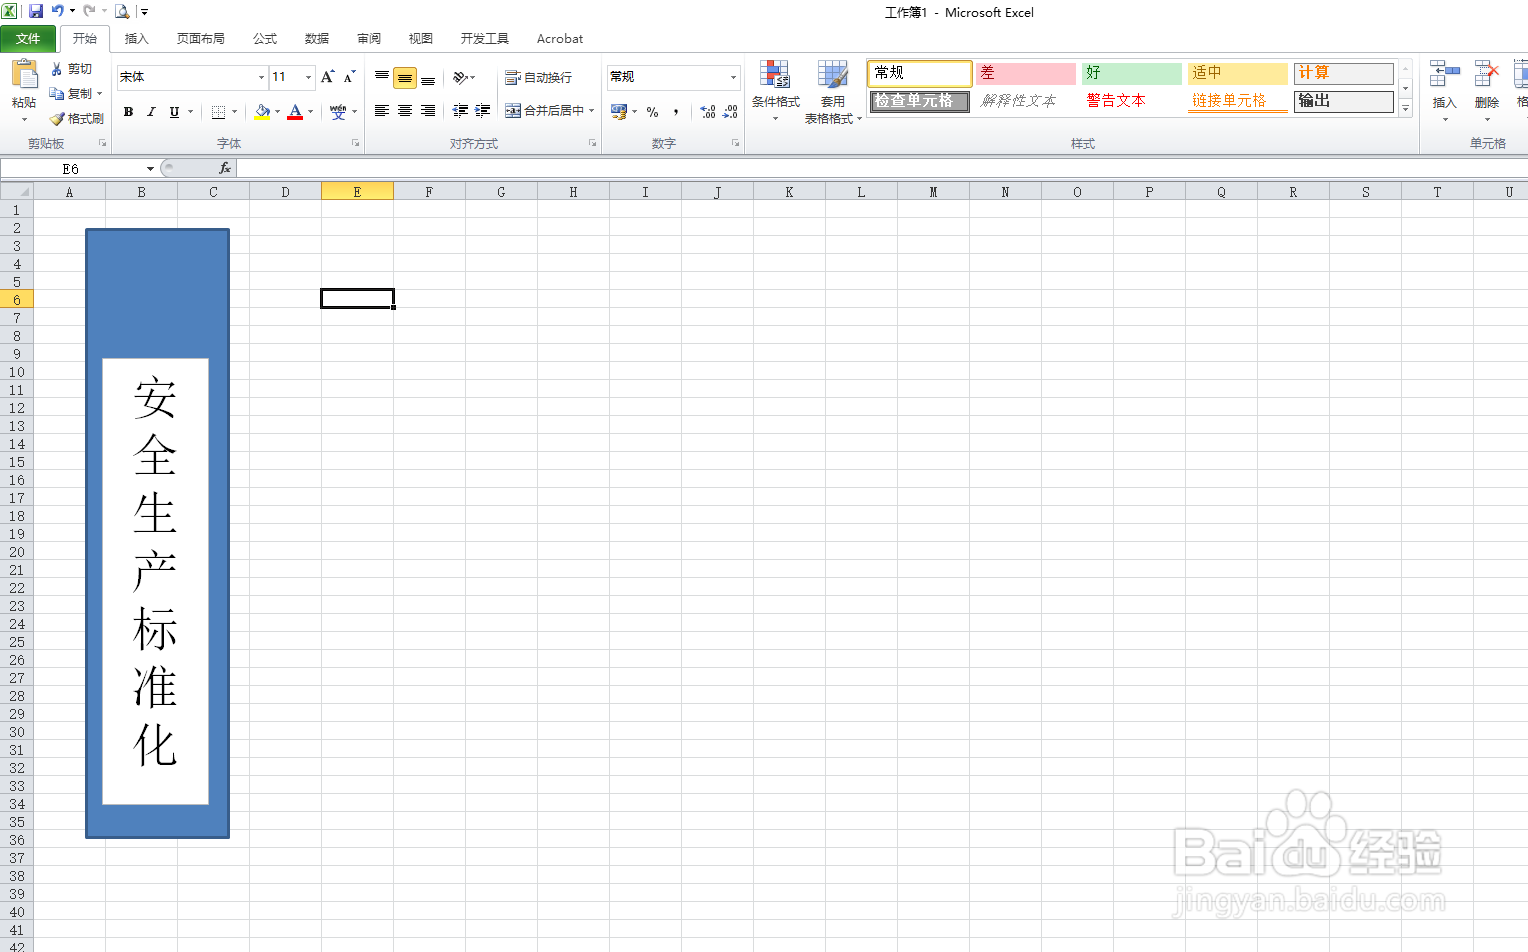
Task: Decrease font size with the small A
Action: pos(349,77)
